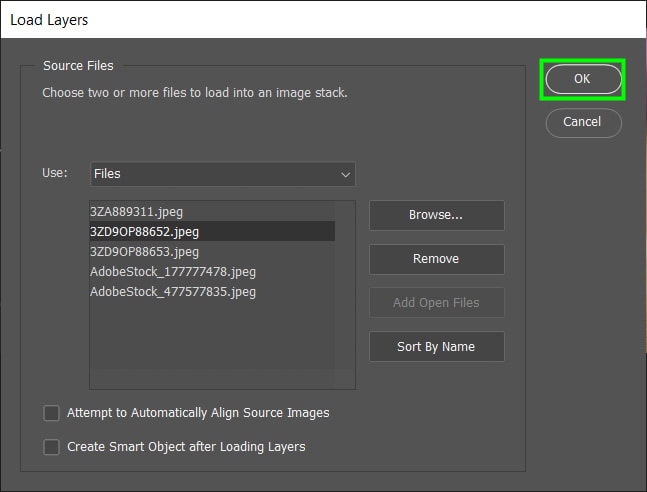Confirm the dialog with the OK button
The width and height of the screenshot is (647, 492).
[x=583, y=80]
